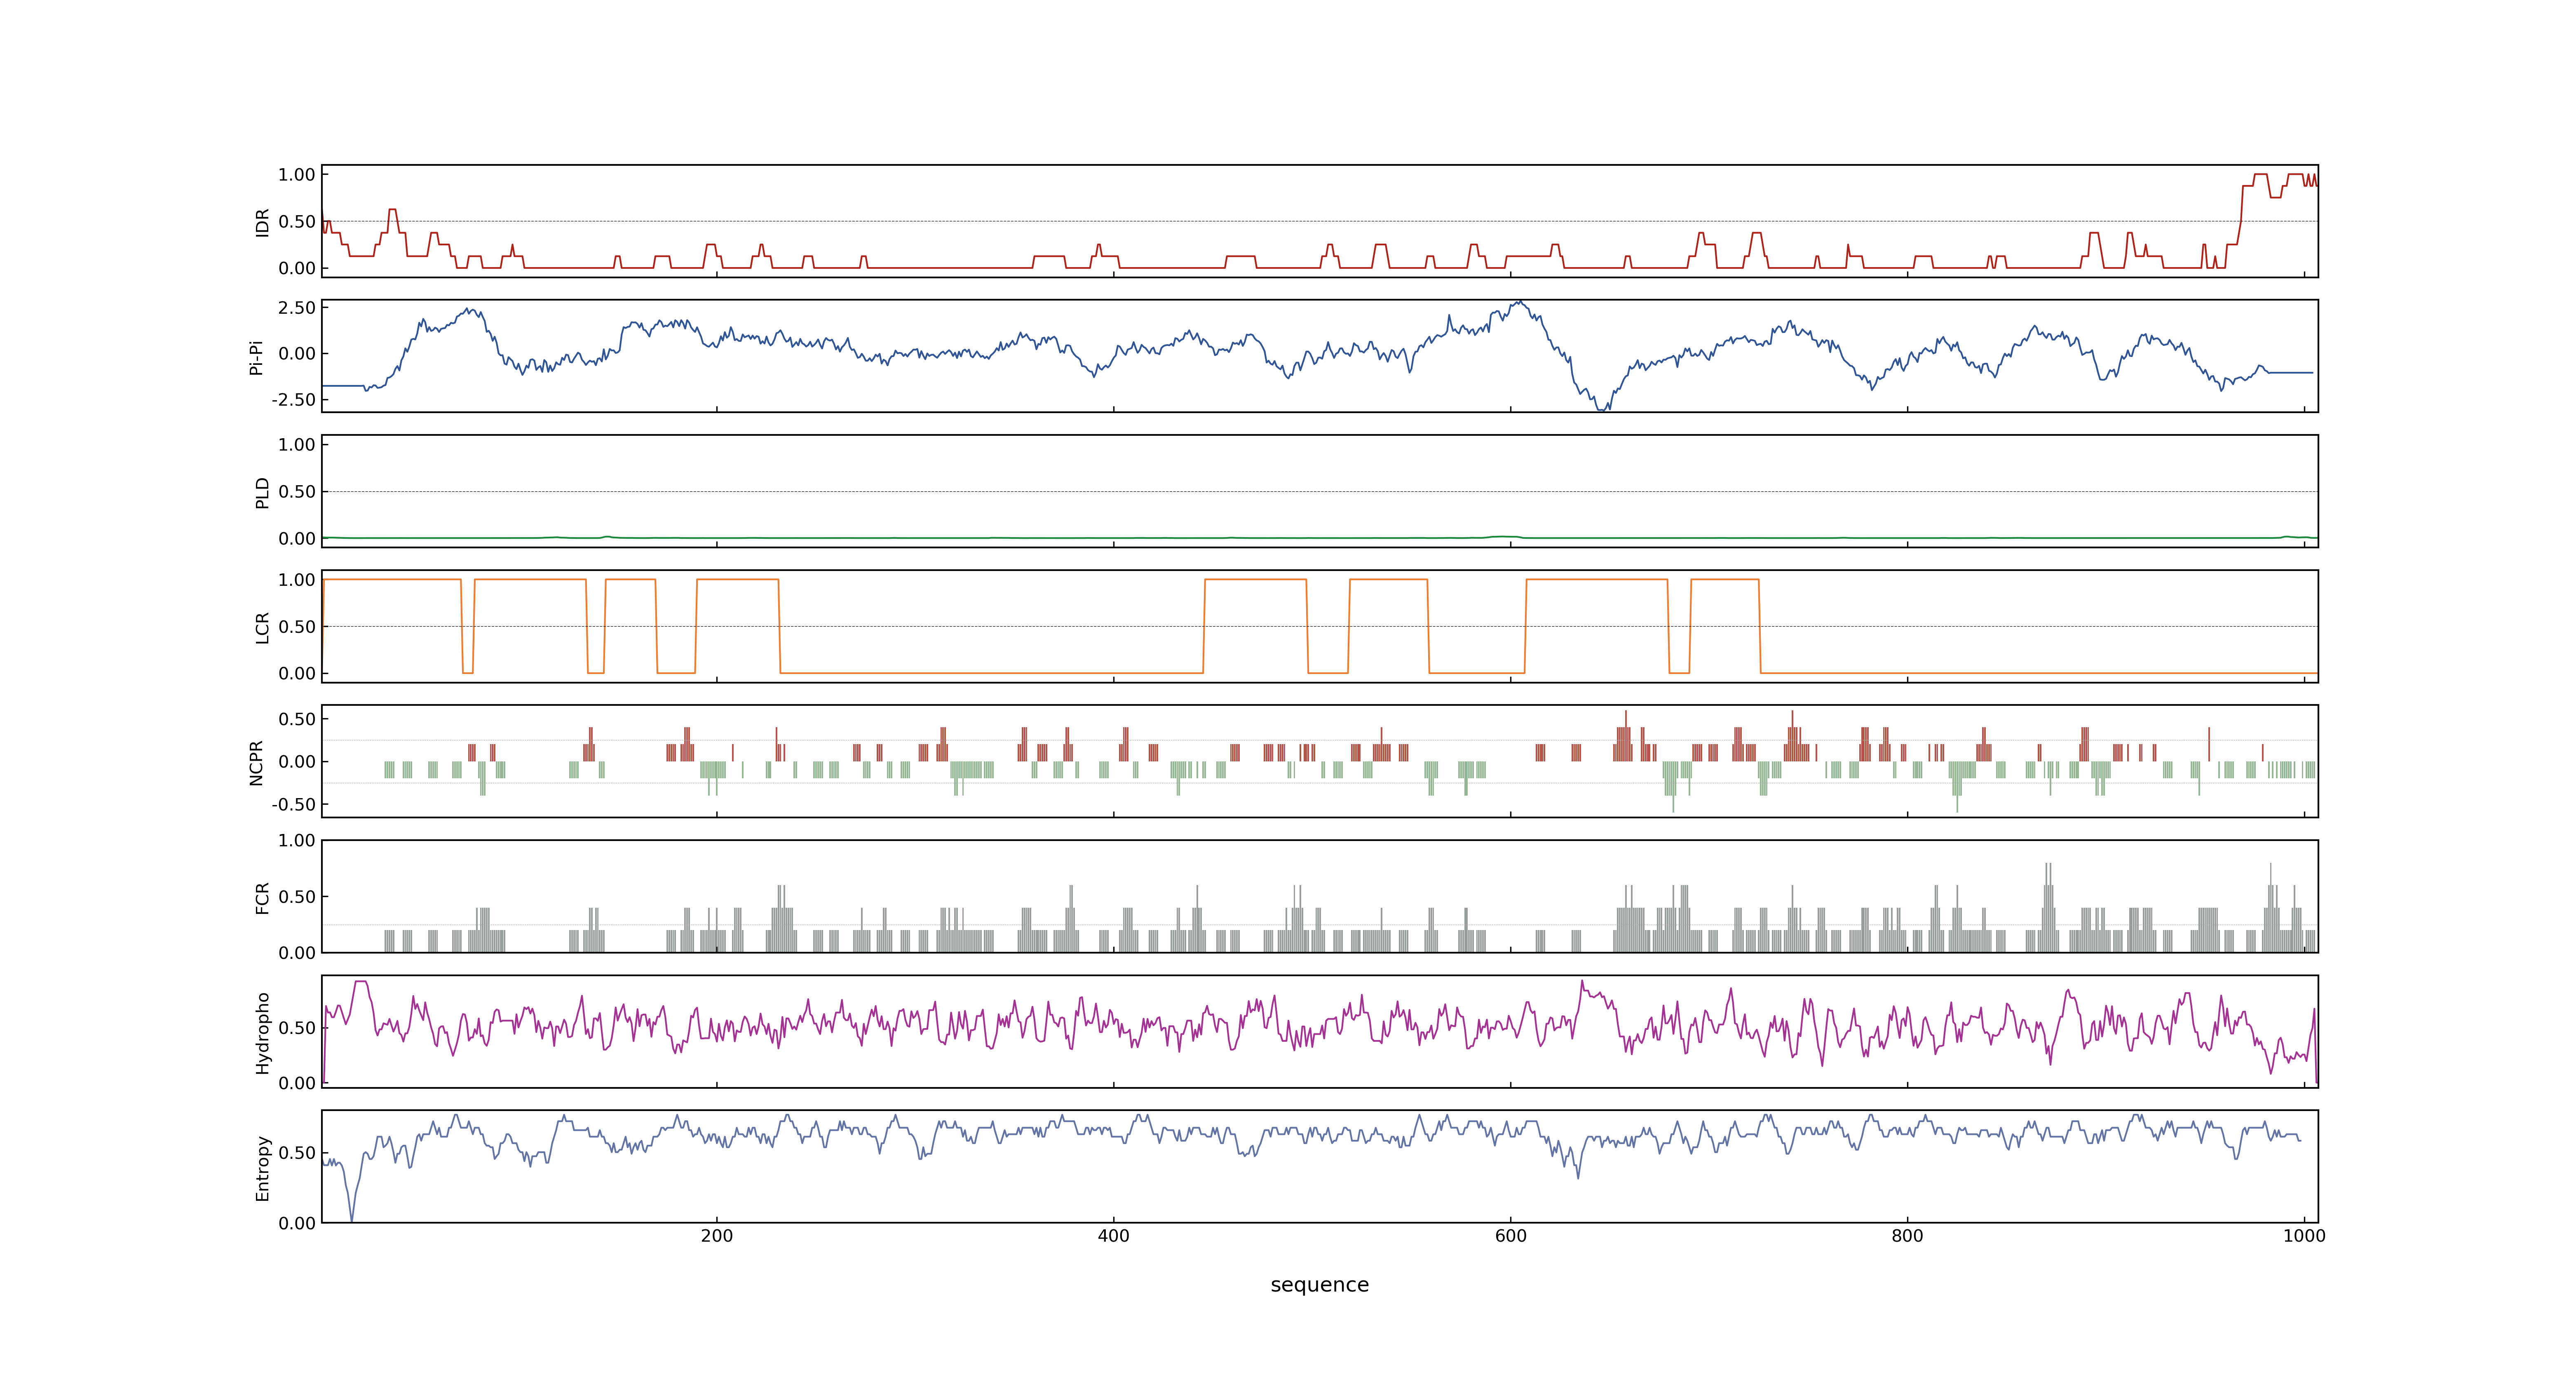Click the 0.50 tick on IDR axis
2576x1374 pixels.
(x=297, y=222)
